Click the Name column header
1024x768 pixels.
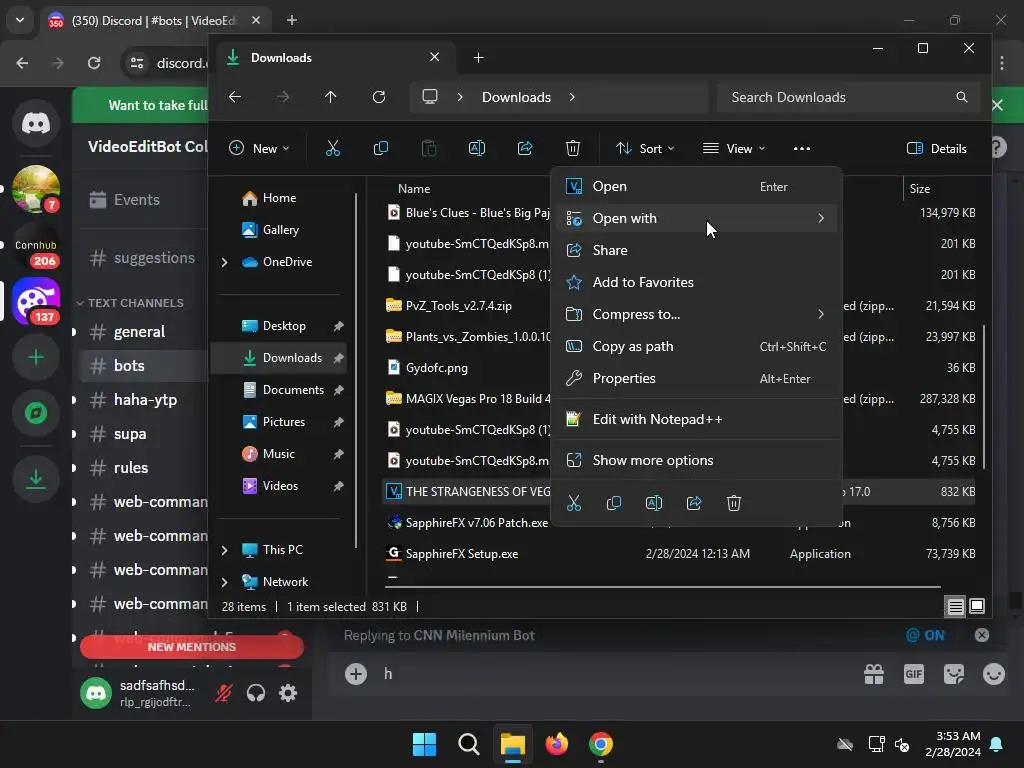click(x=414, y=189)
